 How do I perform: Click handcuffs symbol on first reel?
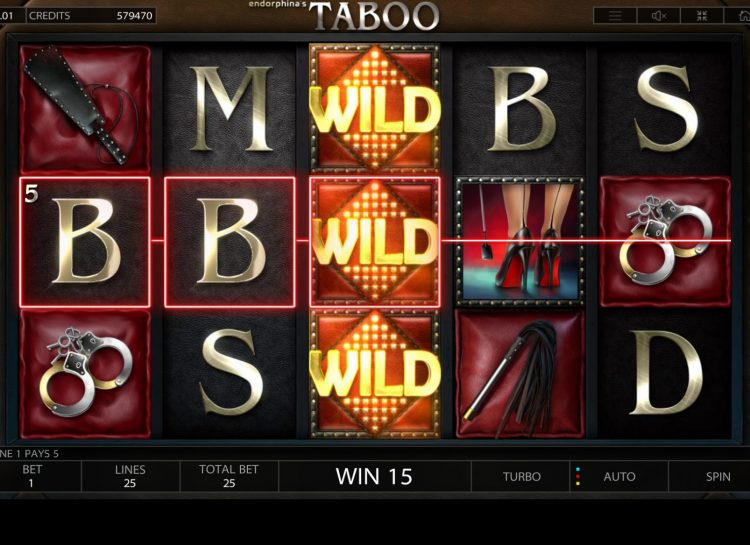[85, 374]
